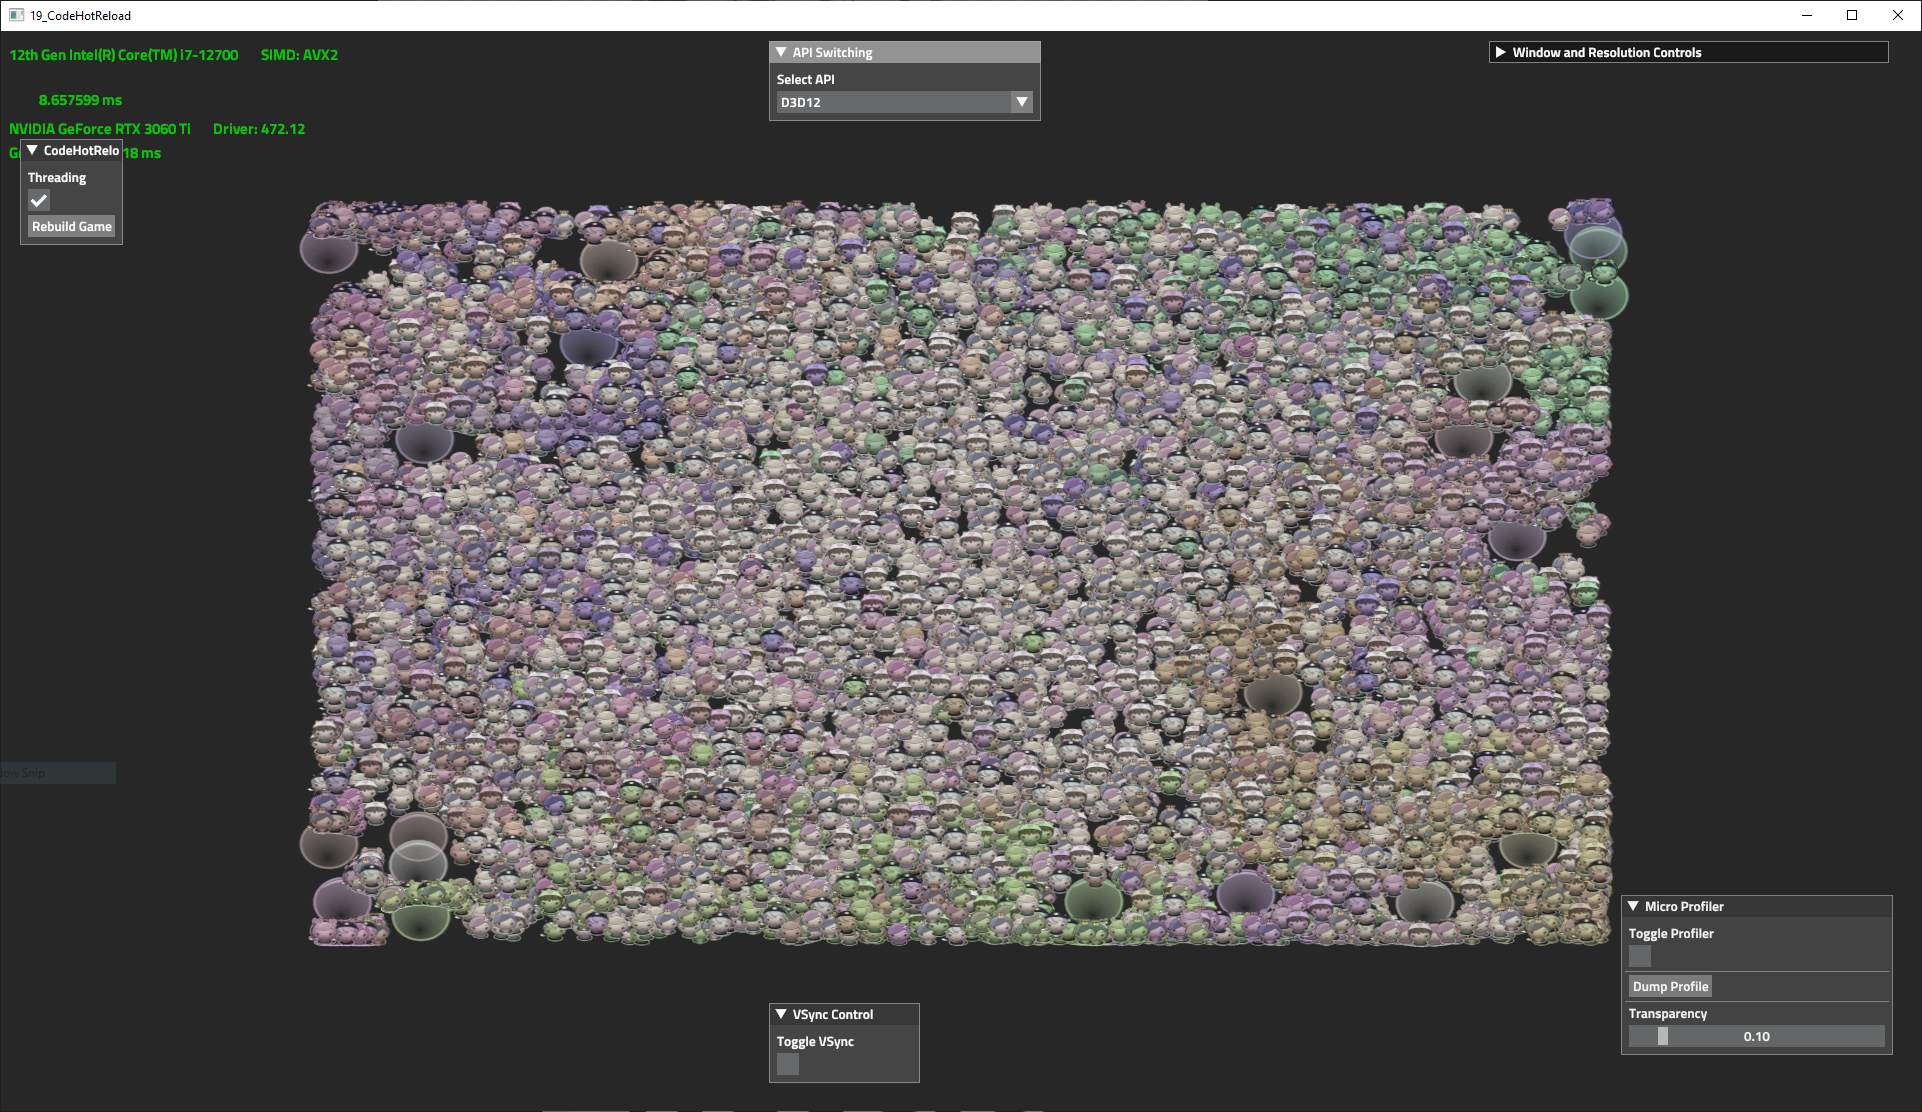Collapse the API Switching panel triangle
Image resolution: width=1922 pixels, height=1112 pixels.
781,52
